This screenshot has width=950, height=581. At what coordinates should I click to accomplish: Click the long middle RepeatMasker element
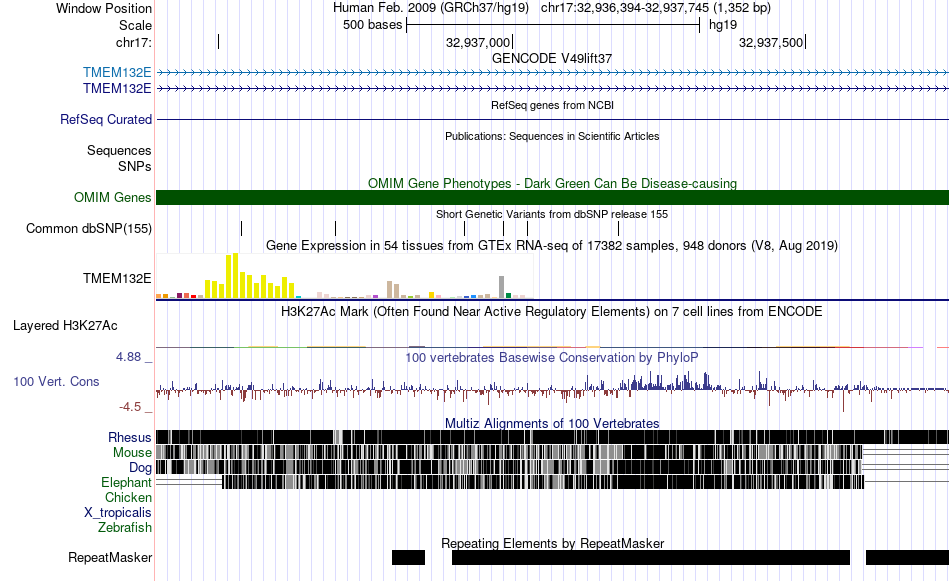651,557
